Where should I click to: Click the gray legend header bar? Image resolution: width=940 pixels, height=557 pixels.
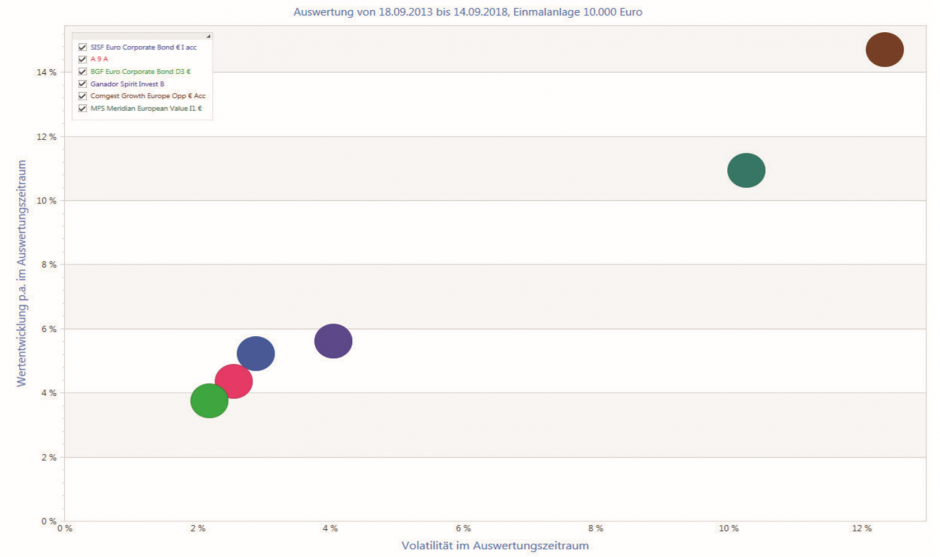140,35
